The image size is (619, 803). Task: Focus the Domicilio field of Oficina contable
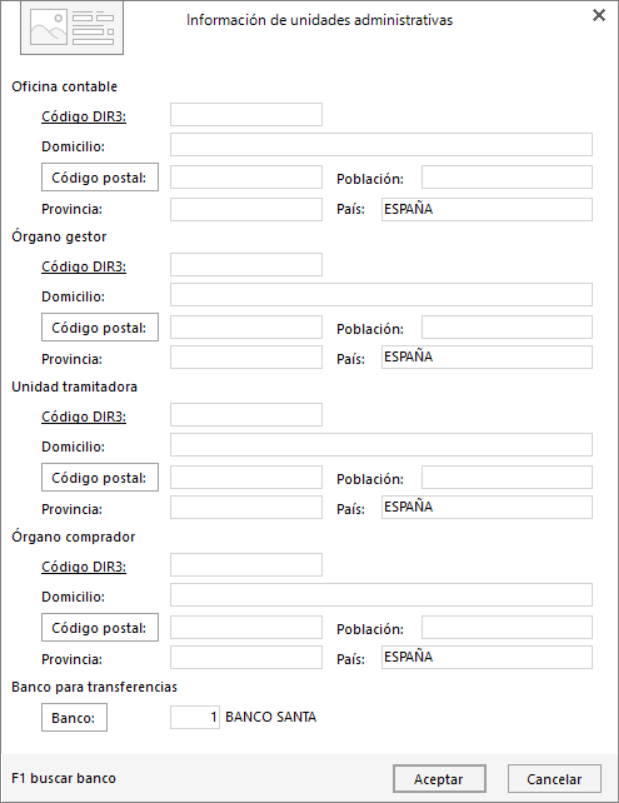click(x=381, y=144)
